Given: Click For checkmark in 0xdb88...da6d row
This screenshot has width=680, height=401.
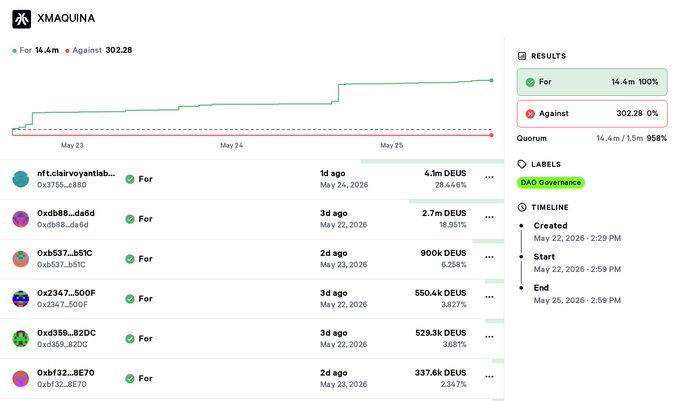Looking at the screenshot, I should tap(130, 219).
